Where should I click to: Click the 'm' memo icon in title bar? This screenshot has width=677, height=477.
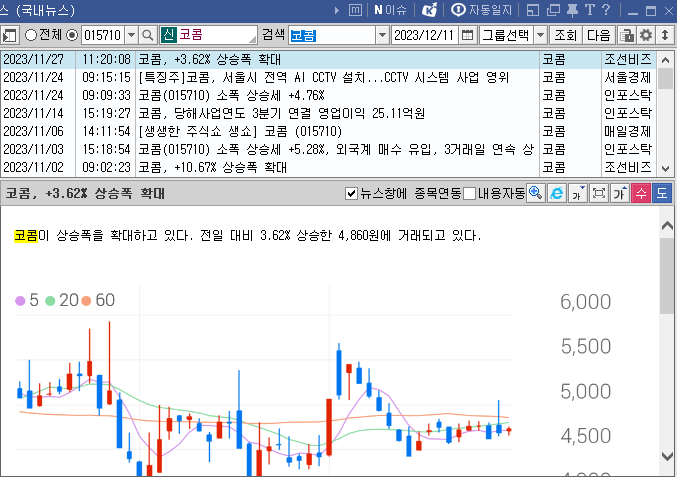tap(355, 10)
